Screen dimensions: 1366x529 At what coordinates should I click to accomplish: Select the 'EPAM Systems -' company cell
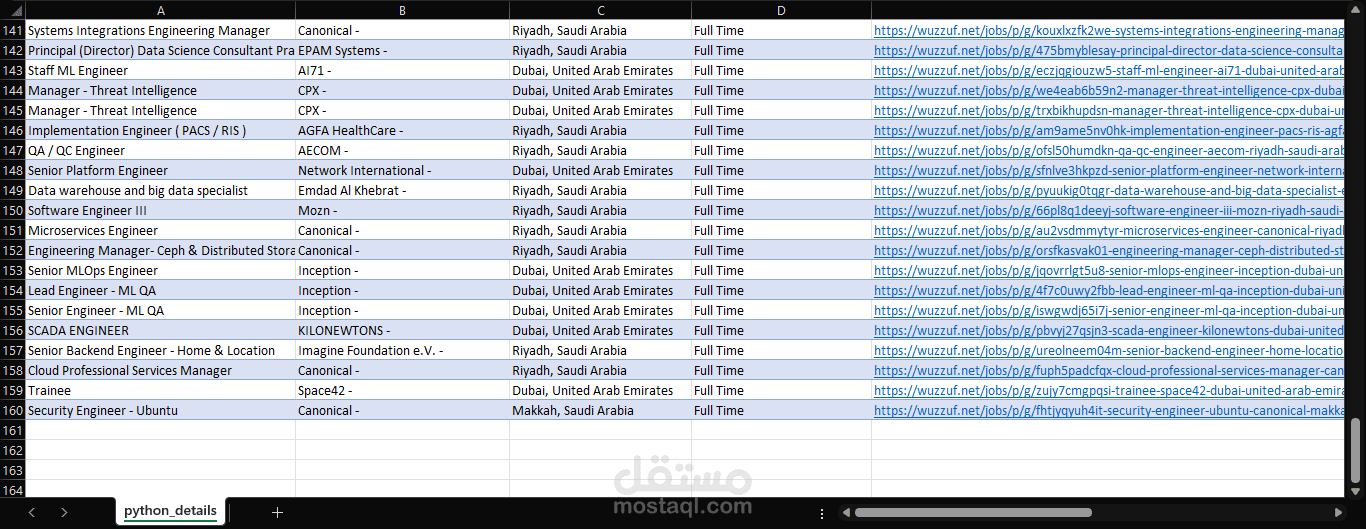click(402, 50)
